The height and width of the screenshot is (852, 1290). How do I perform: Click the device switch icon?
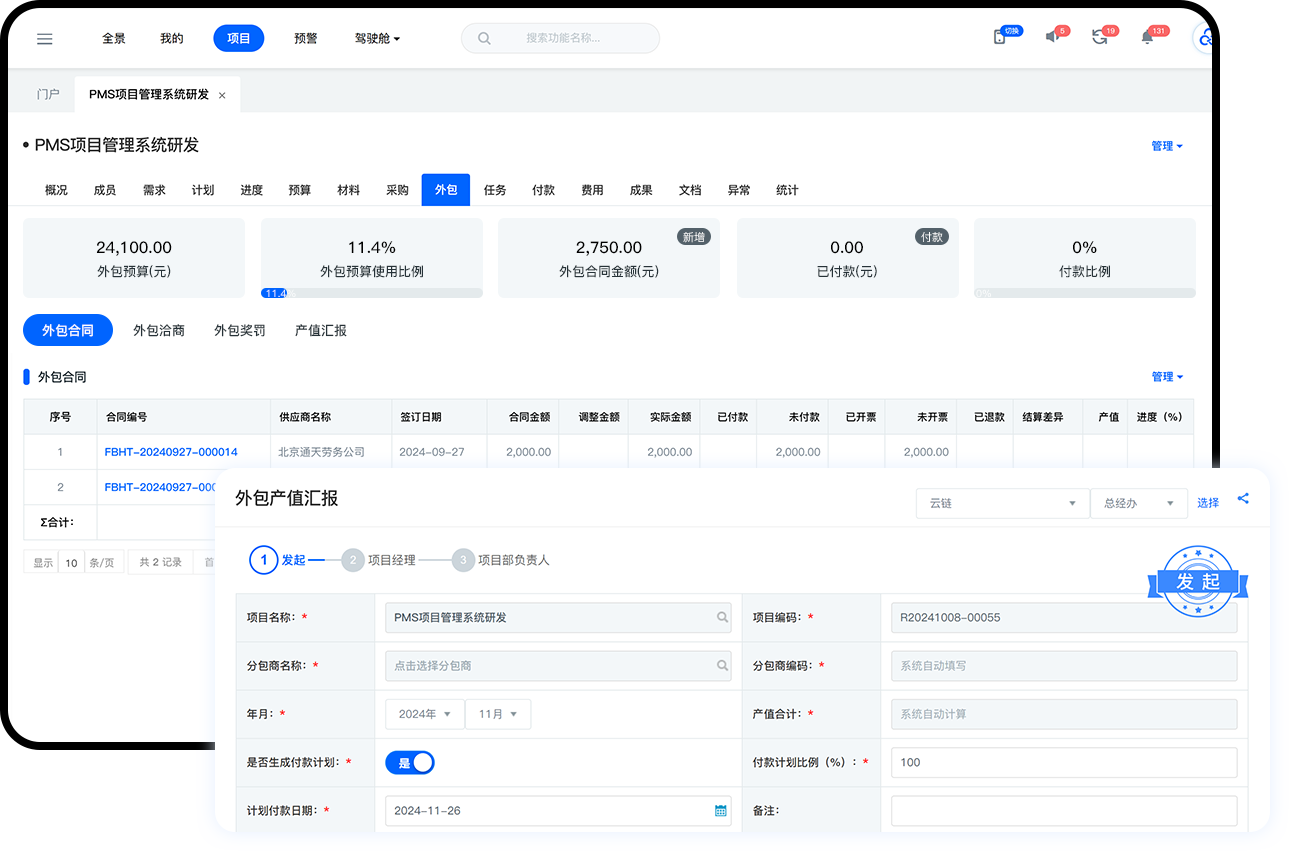999,37
